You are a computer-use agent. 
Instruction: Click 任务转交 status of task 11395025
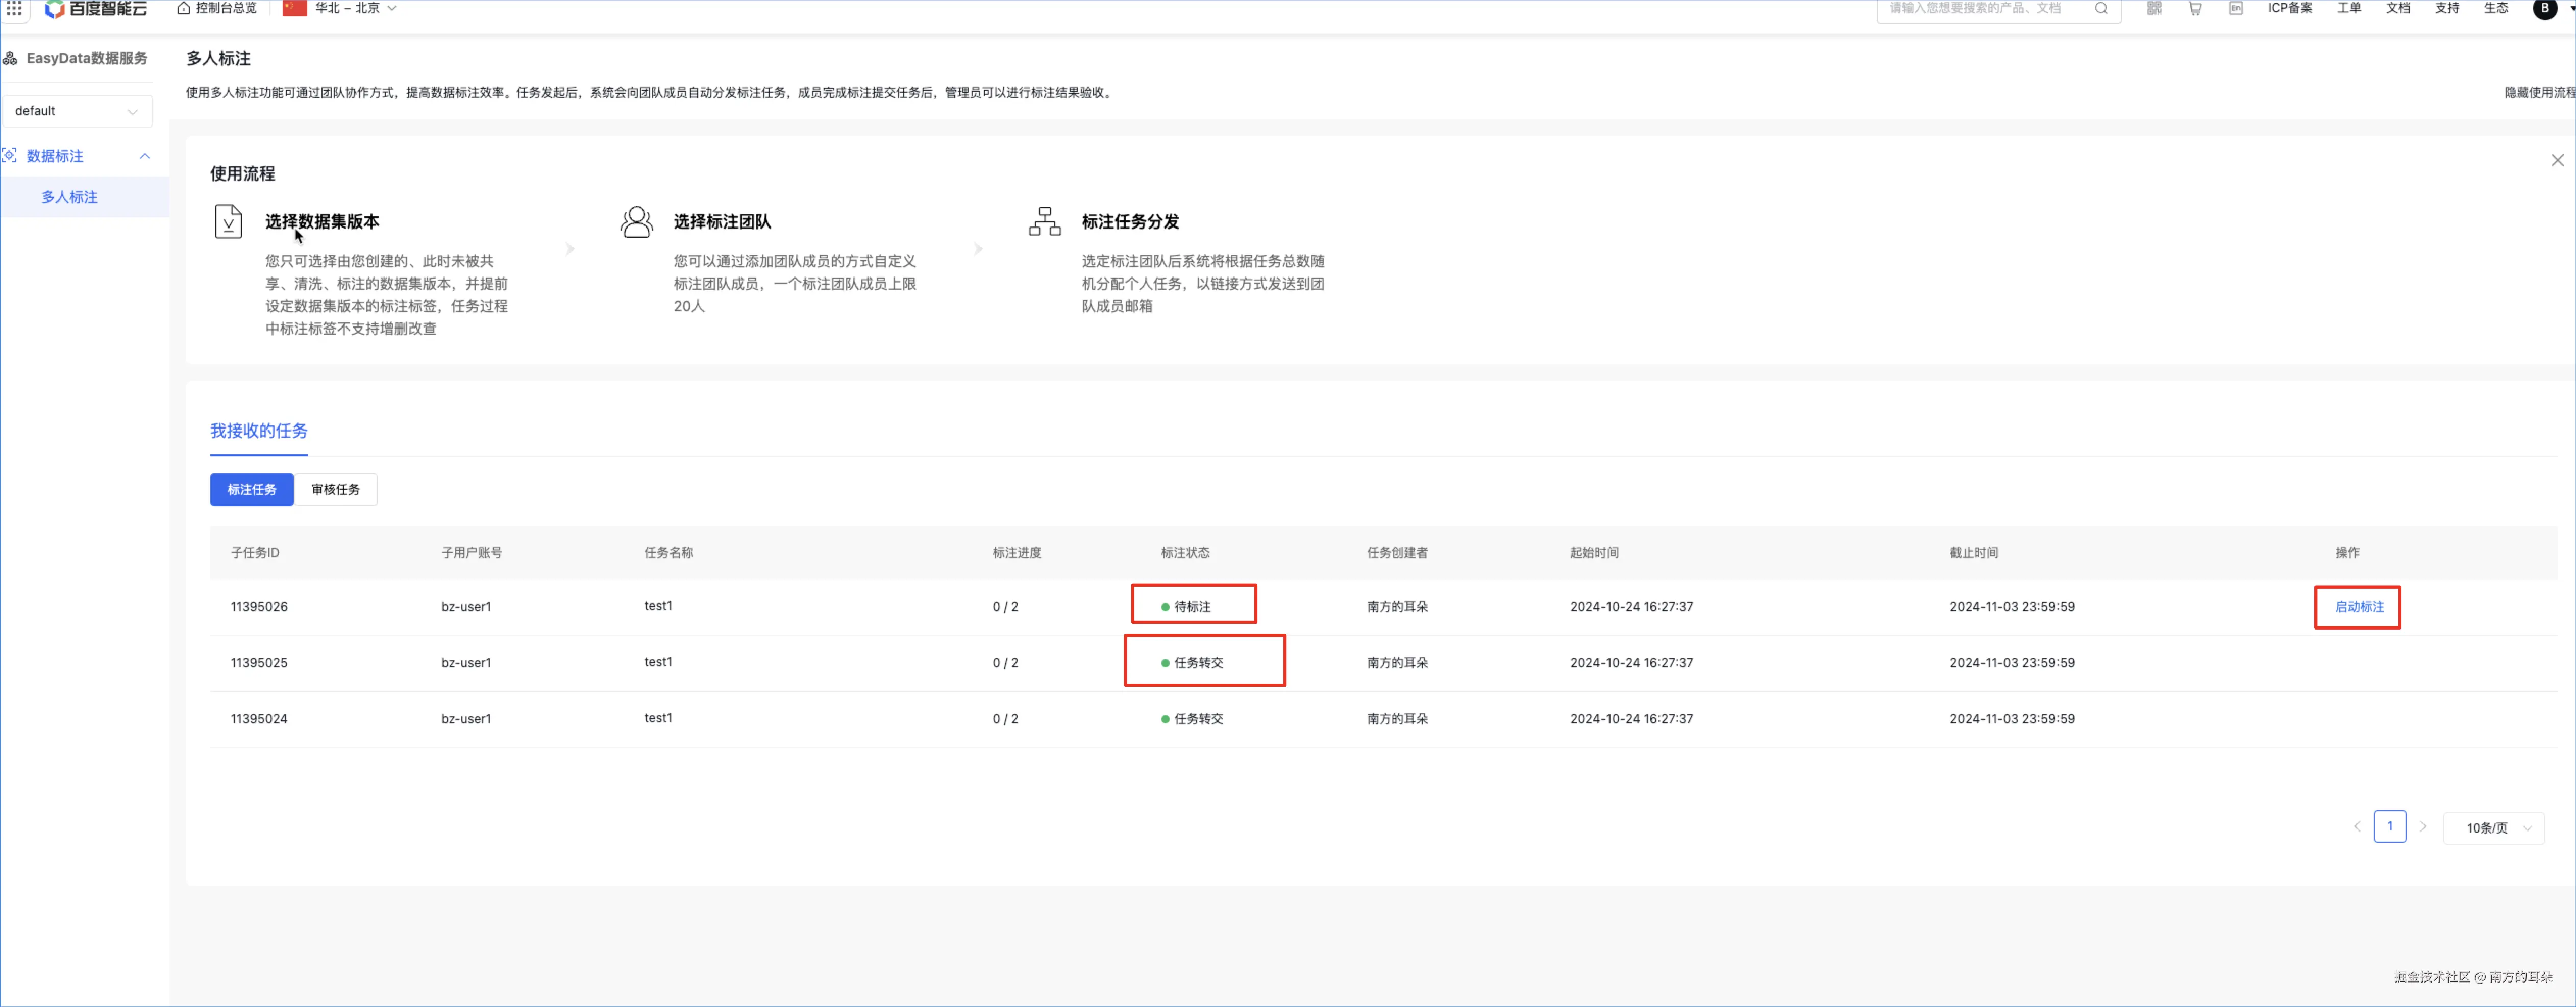coord(1192,663)
